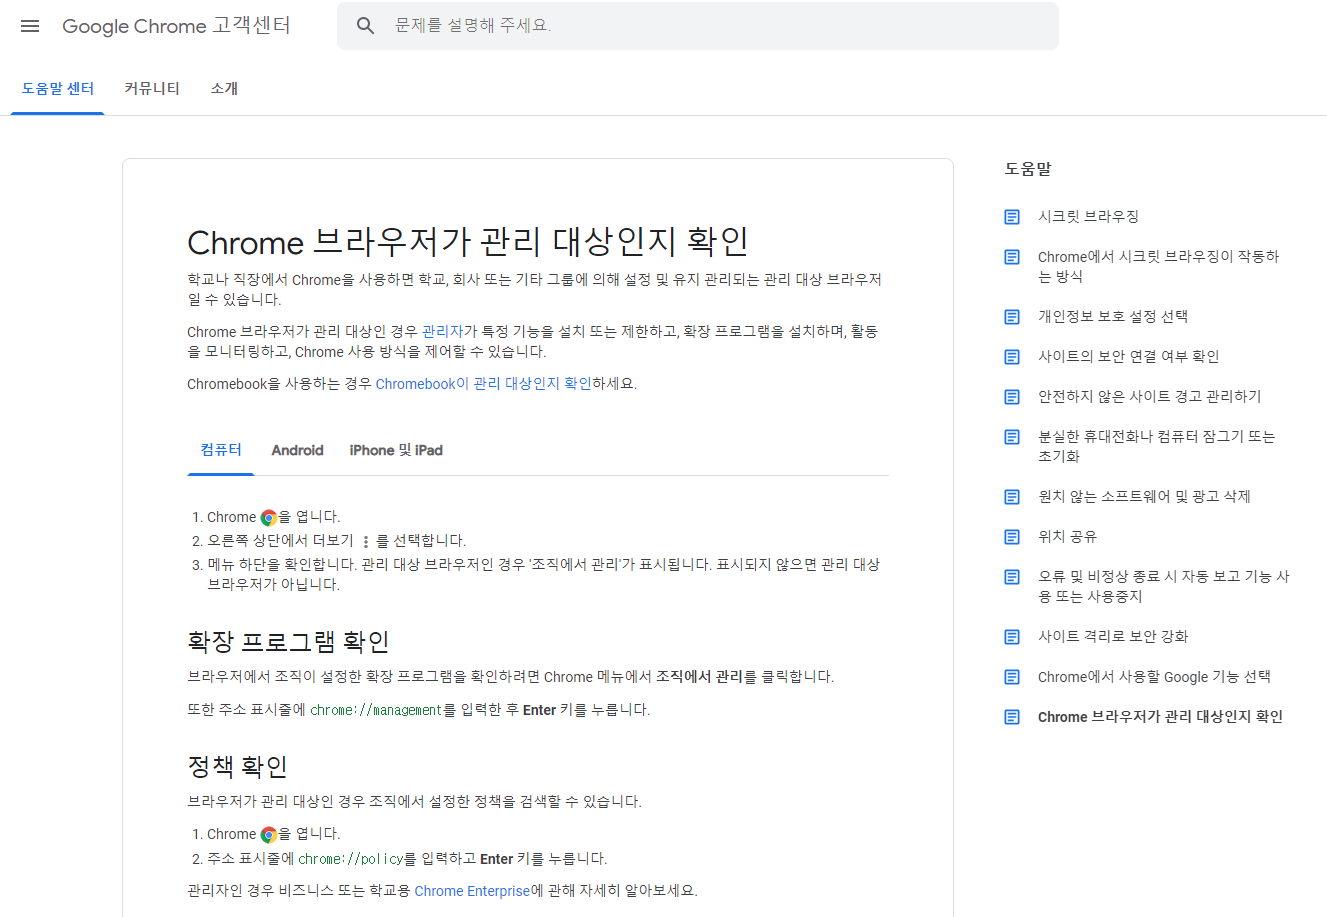1327x917 pixels.
Task: Select the 컴퓨터 platform tab
Action: tap(221, 450)
